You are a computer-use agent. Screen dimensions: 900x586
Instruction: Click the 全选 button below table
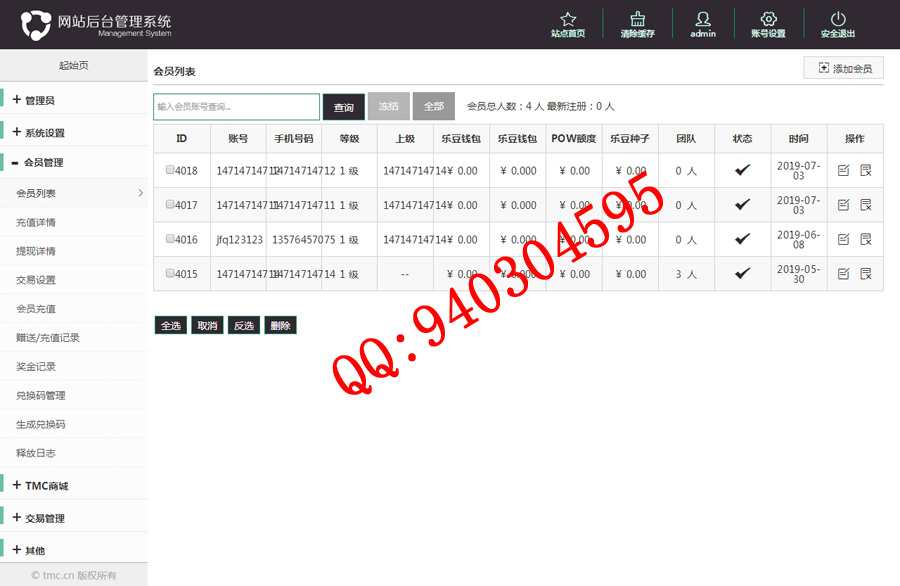pos(171,325)
